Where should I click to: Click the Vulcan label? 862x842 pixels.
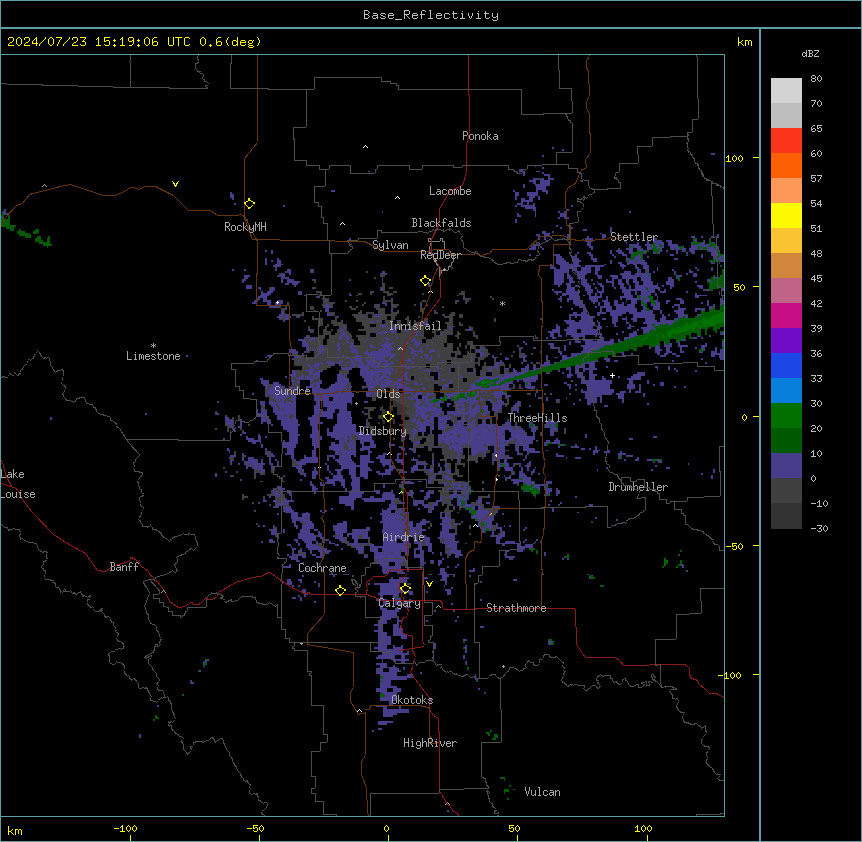[543, 792]
